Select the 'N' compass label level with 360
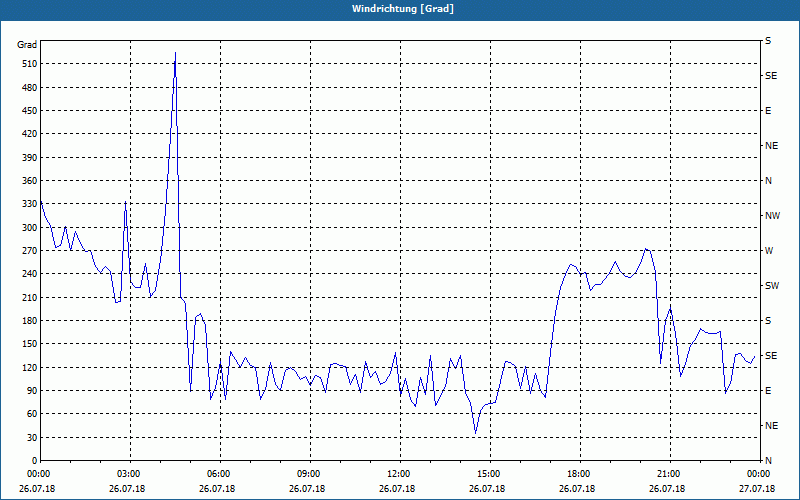Viewport: 800px width, 500px height. pyautogui.click(x=768, y=181)
